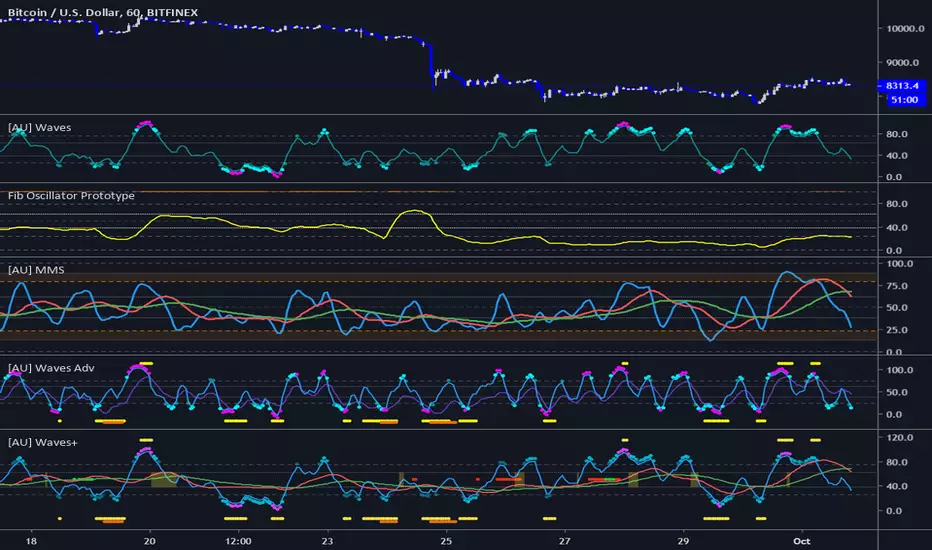Click the 75.0 value on MMS scale
This screenshot has width=932, height=550.
[897, 286]
